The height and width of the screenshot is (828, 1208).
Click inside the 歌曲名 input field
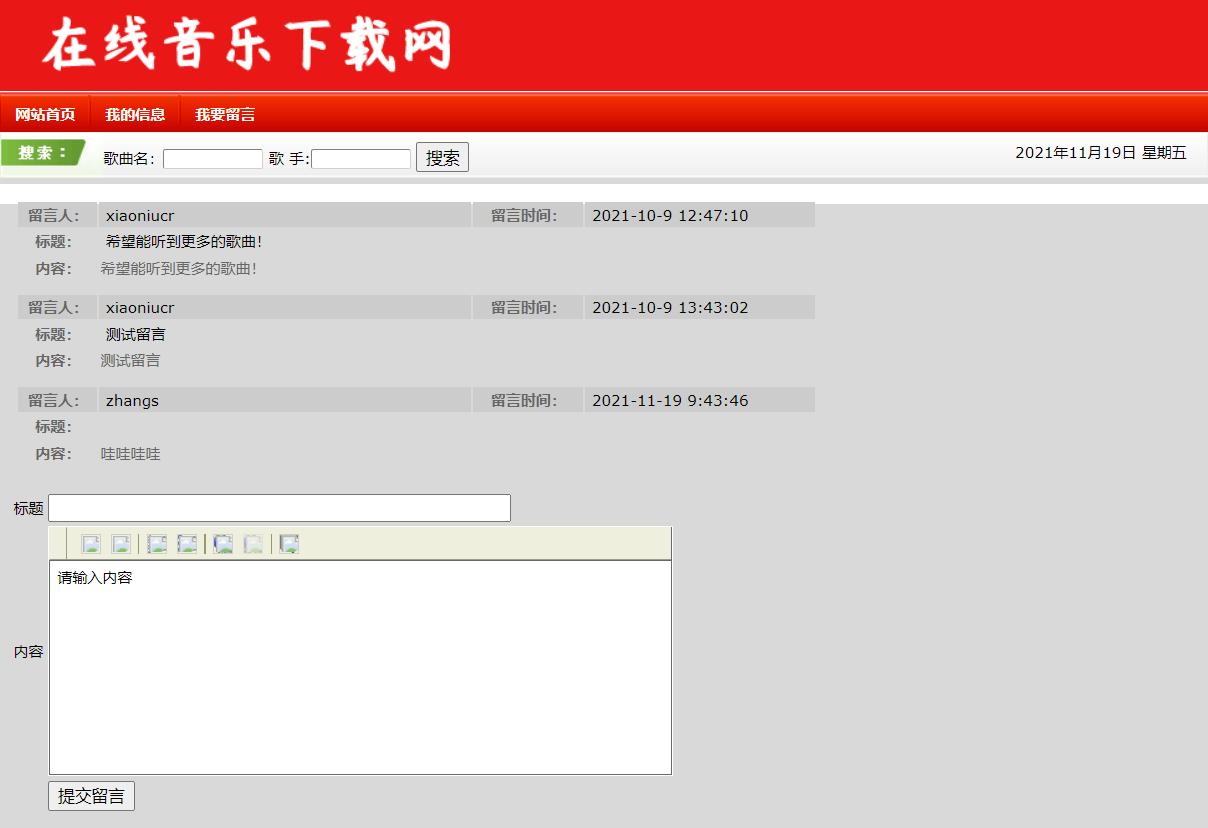coord(212,157)
